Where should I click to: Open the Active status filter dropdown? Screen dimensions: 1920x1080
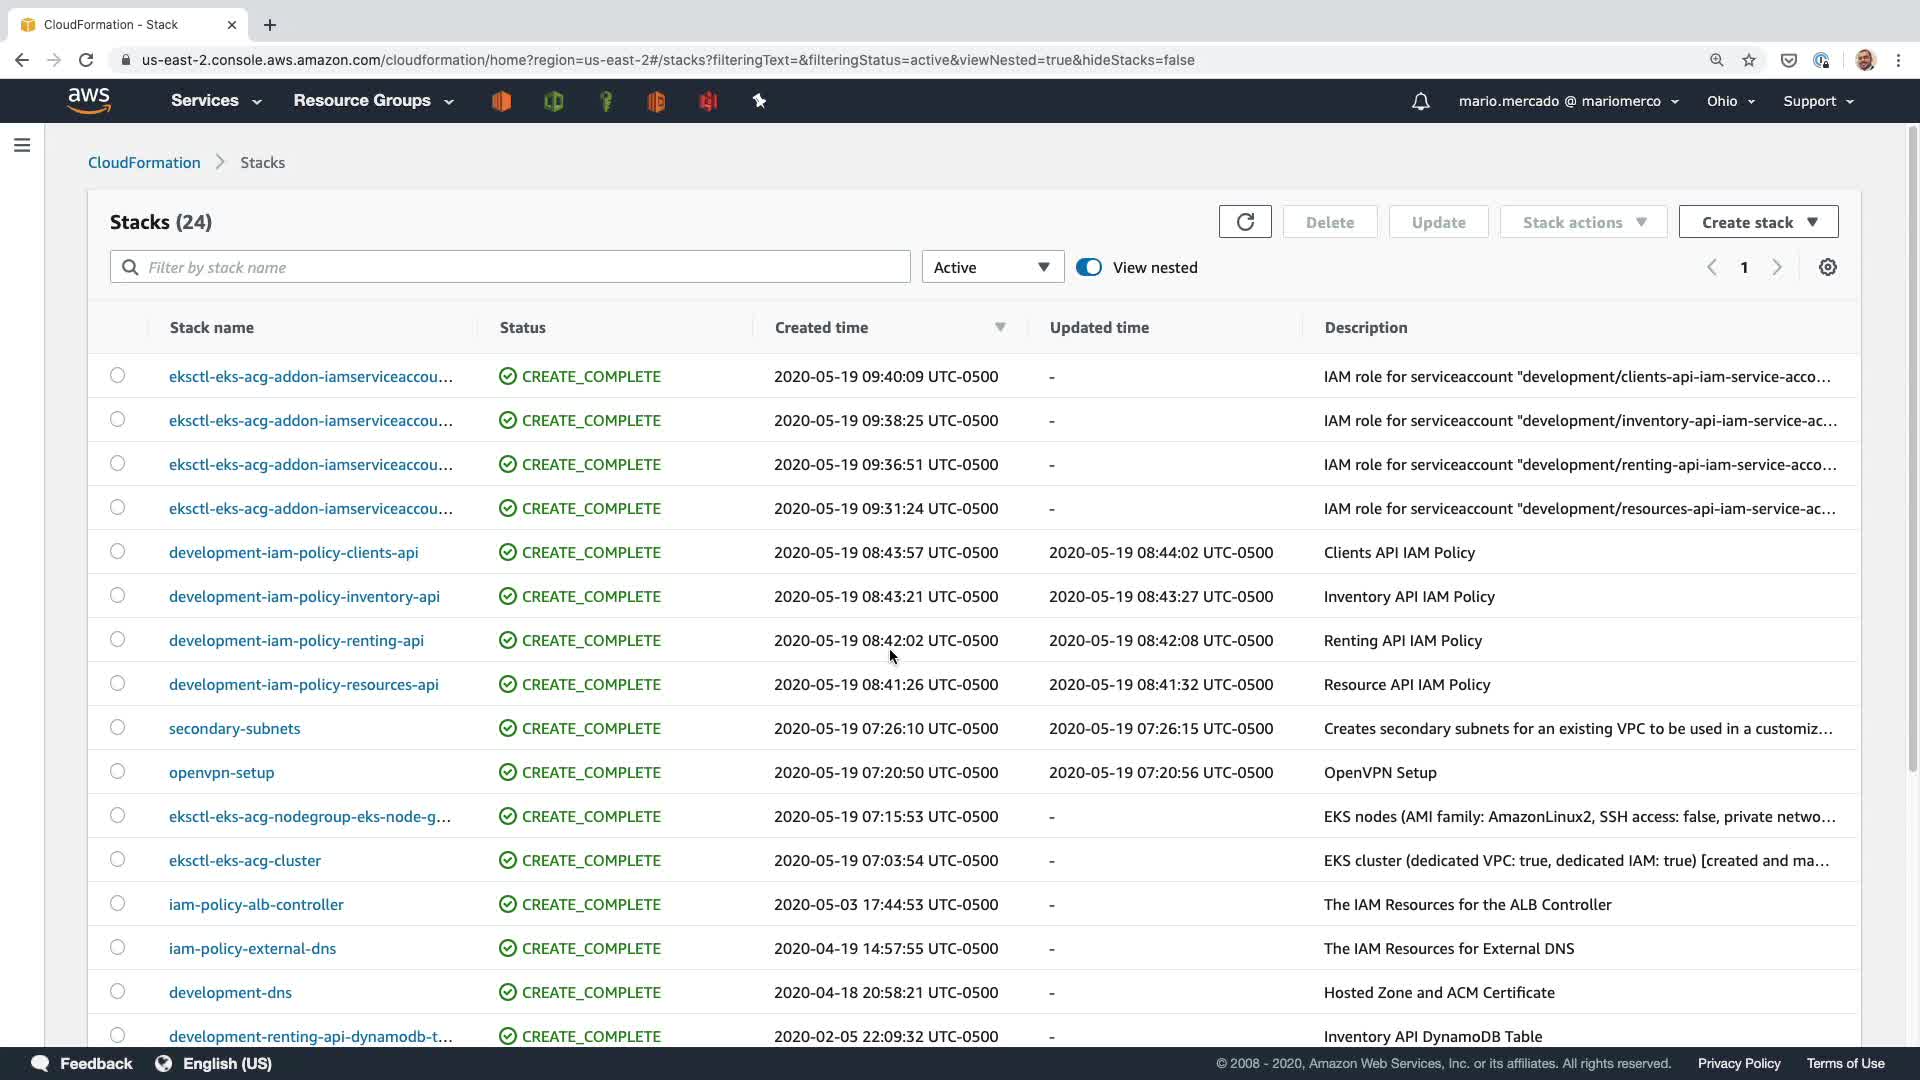(992, 267)
